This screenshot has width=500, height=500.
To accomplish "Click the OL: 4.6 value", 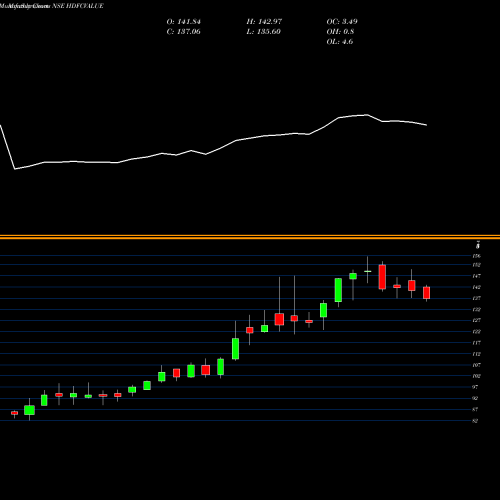I will [340, 42].
